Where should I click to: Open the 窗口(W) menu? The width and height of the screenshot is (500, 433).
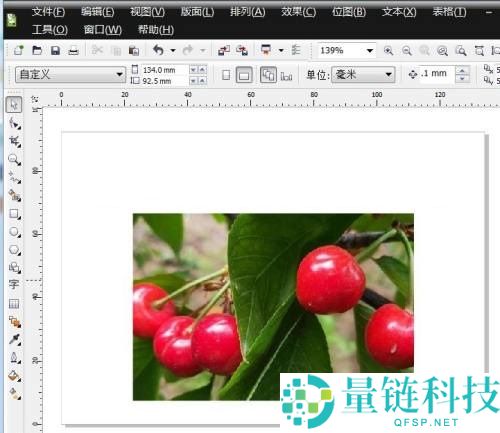coord(103,30)
